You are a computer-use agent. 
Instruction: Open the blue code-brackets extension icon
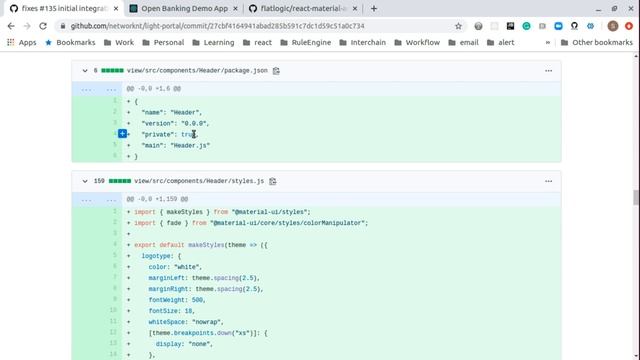click(x=590, y=26)
